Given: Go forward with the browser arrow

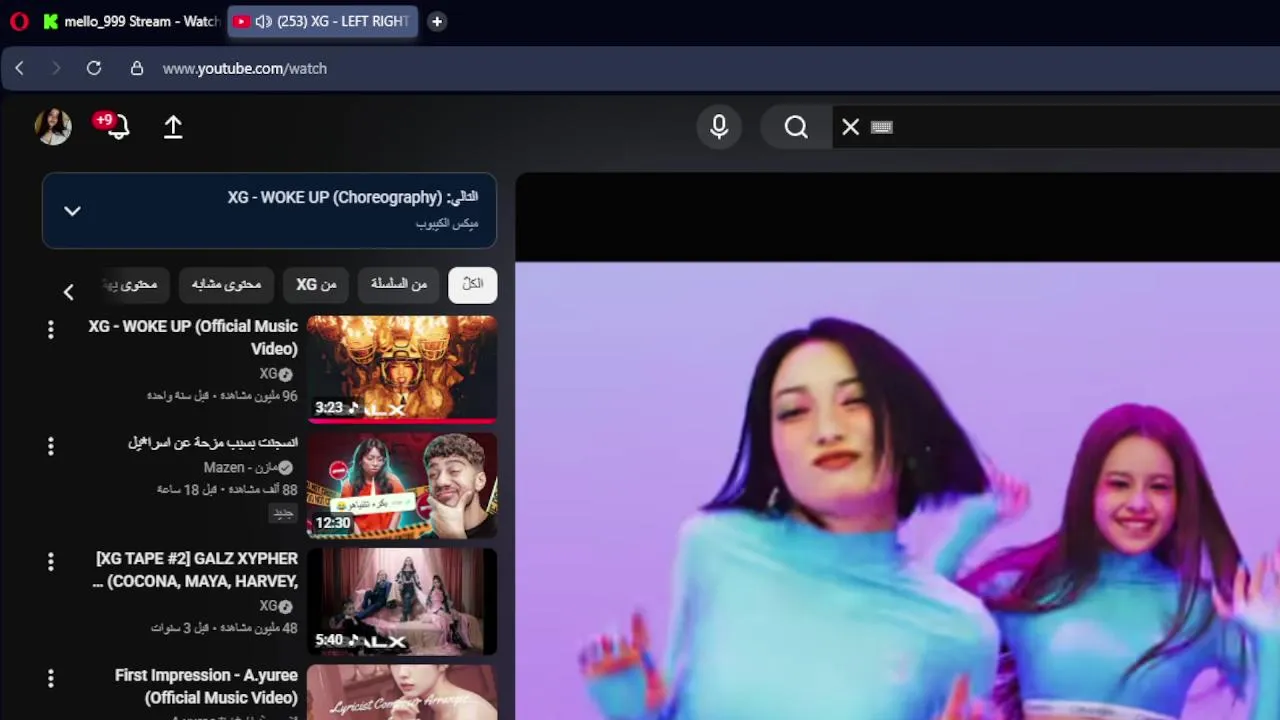Looking at the screenshot, I should tap(56, 68).
